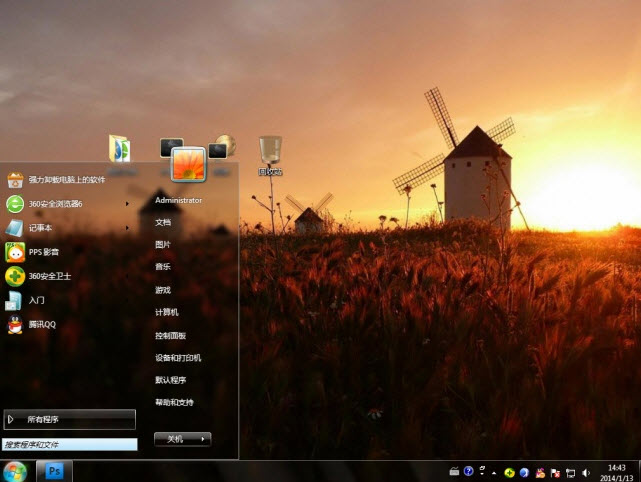Image resolution: width=641 pixels, height=482 pixels.
Task: Open 360安全浏览器6 from the Start menu
Action: point(55,204)
